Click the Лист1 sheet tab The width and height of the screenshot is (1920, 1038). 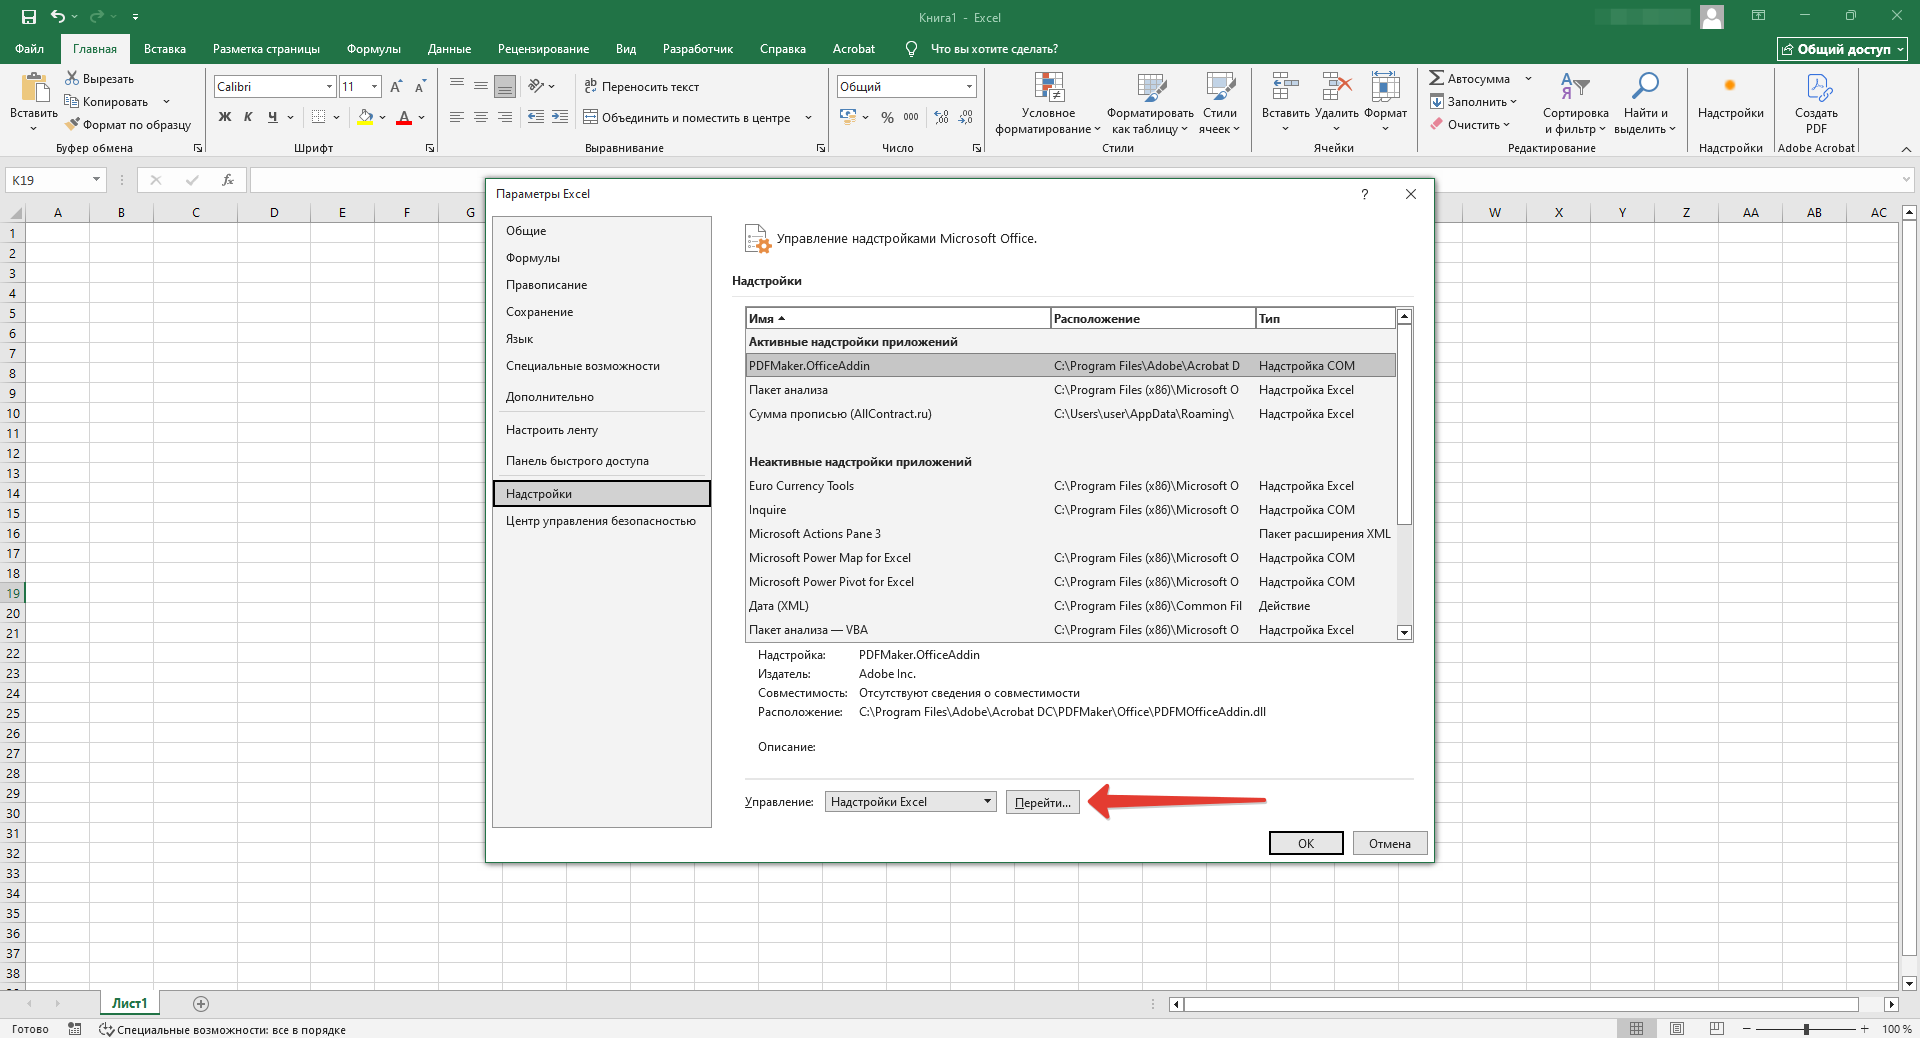(130, 1003)
